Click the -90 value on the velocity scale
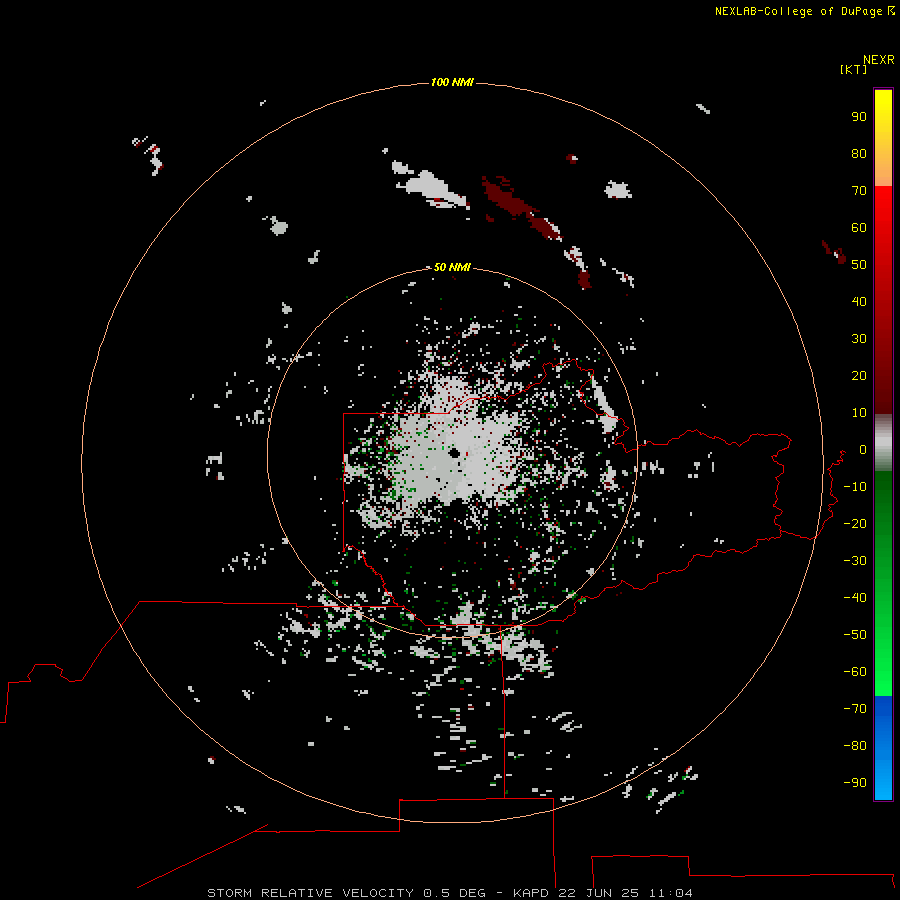Viewport: 900px width, 900px height. [855, 783]
